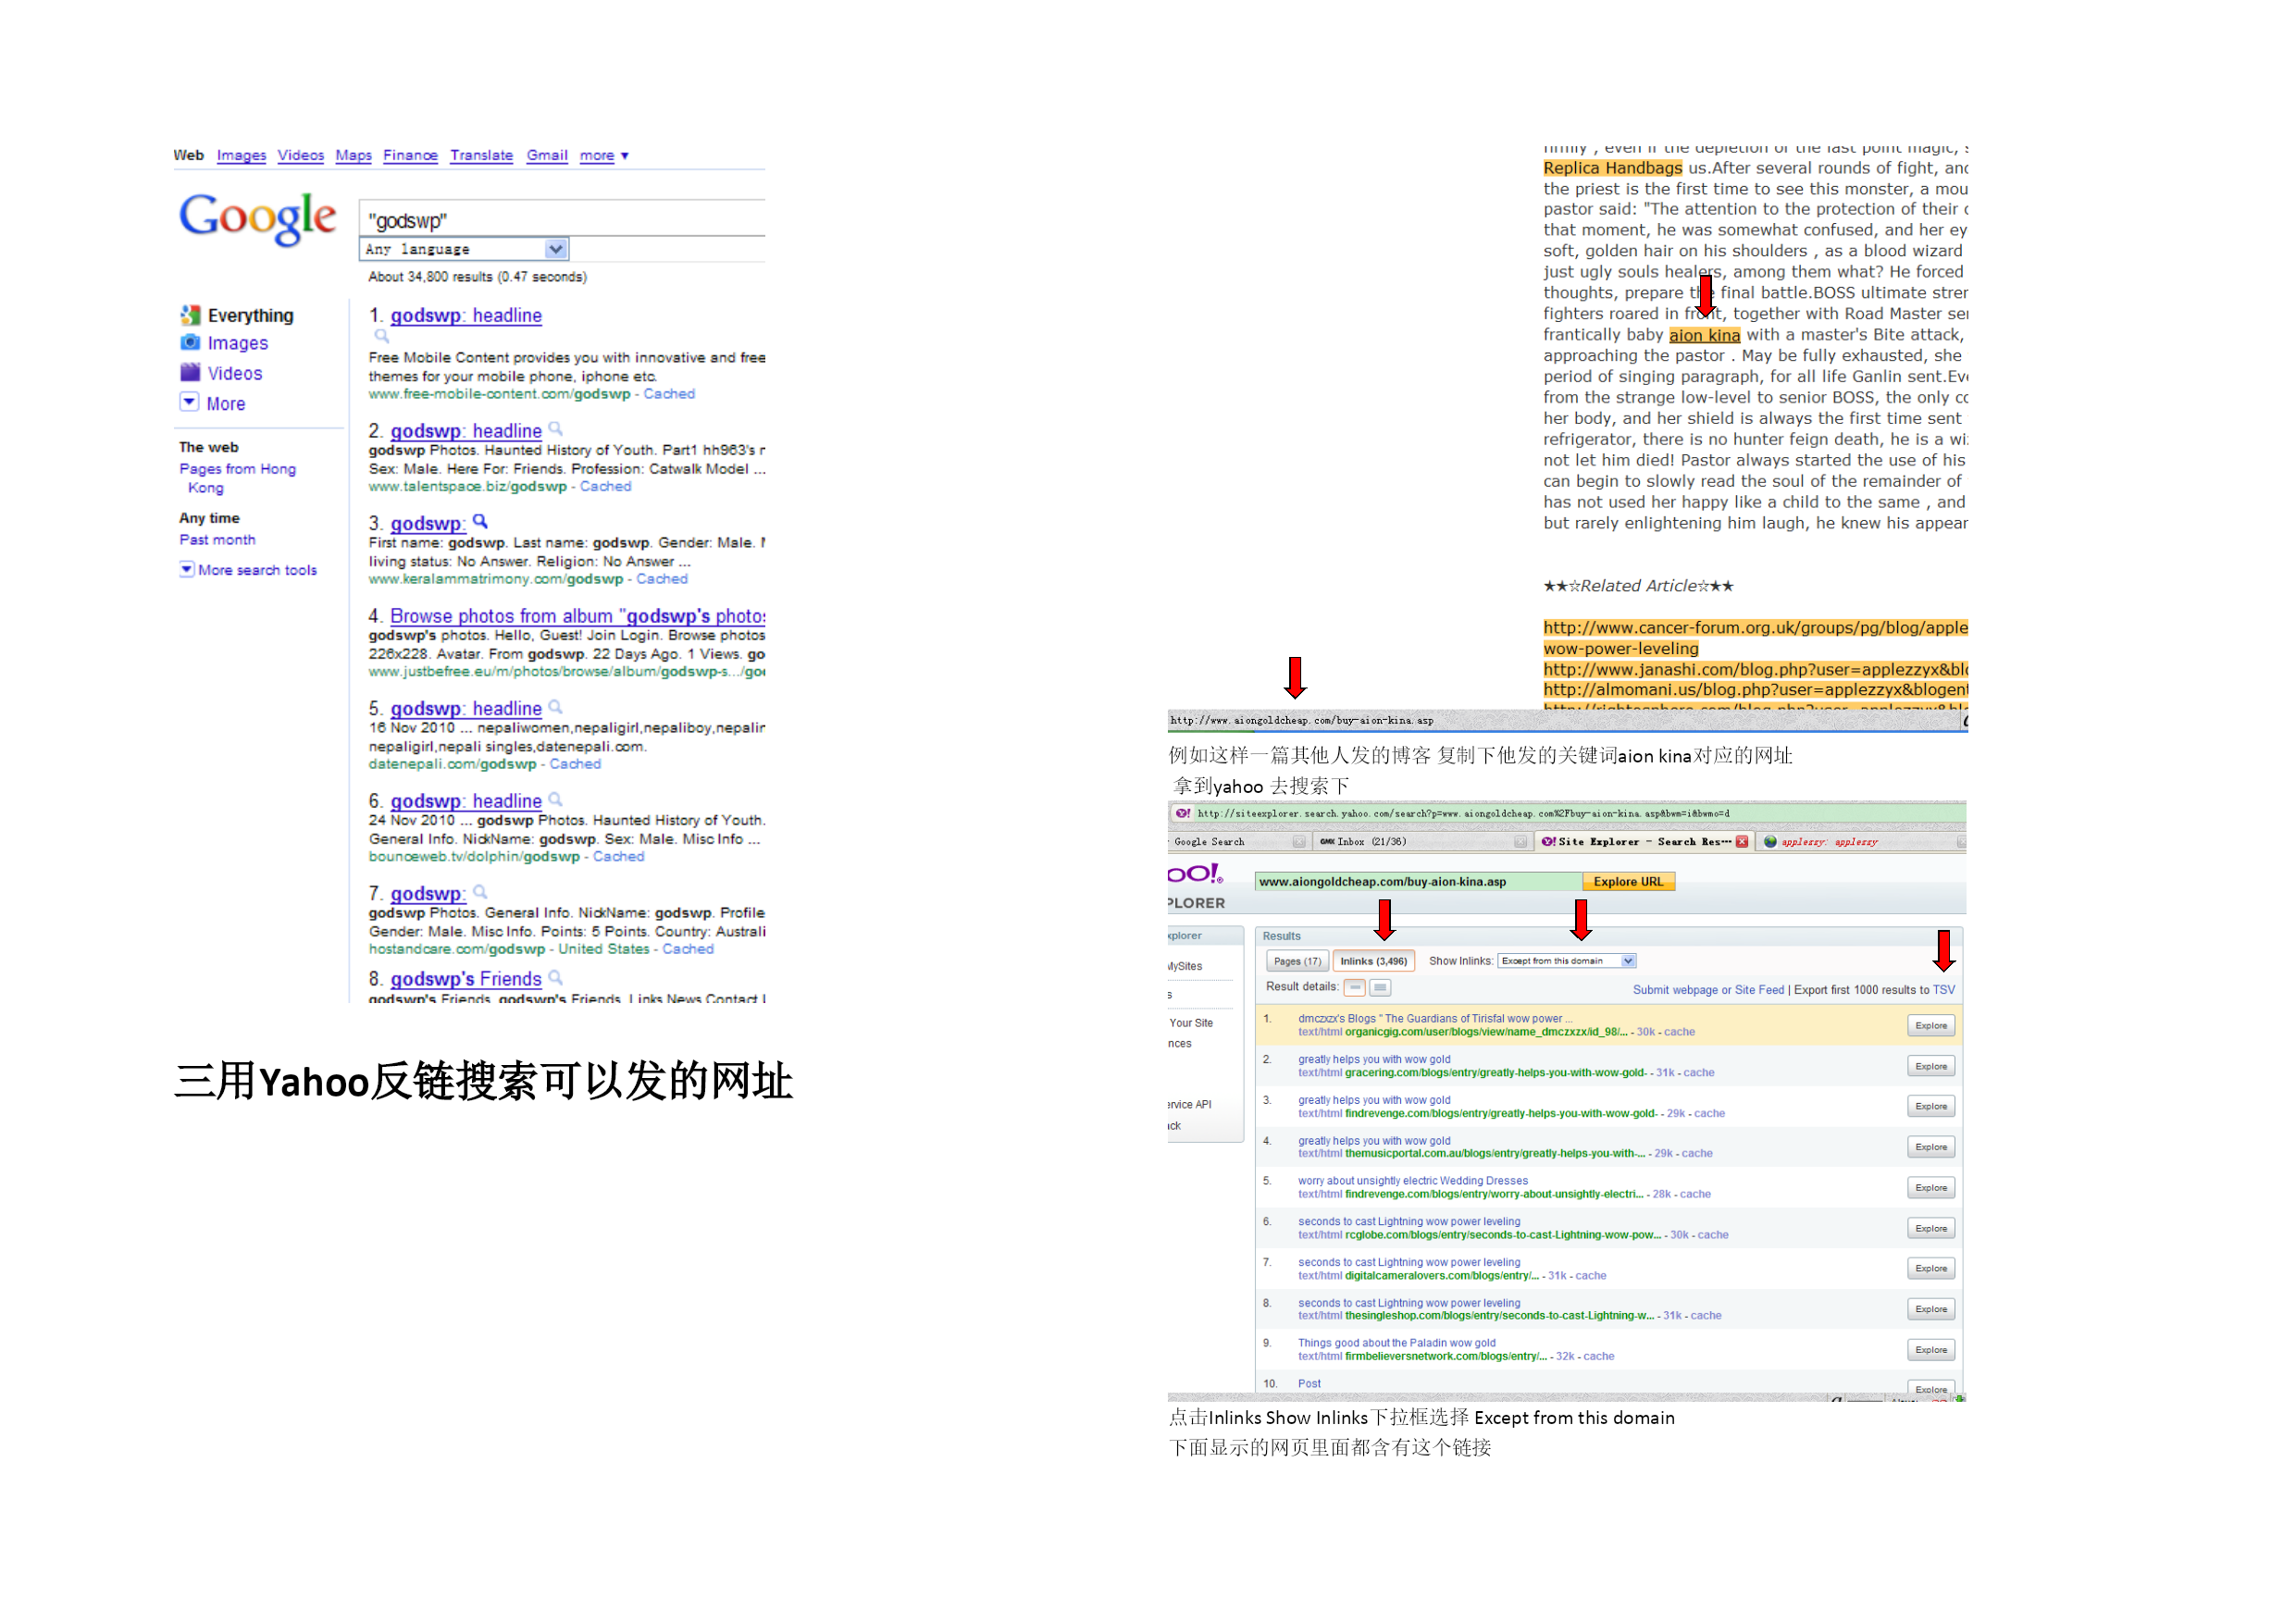Open the Show Inlinks dropdown
Viewport: 2296px width, 1623px height.
(x=1567, y=961)
